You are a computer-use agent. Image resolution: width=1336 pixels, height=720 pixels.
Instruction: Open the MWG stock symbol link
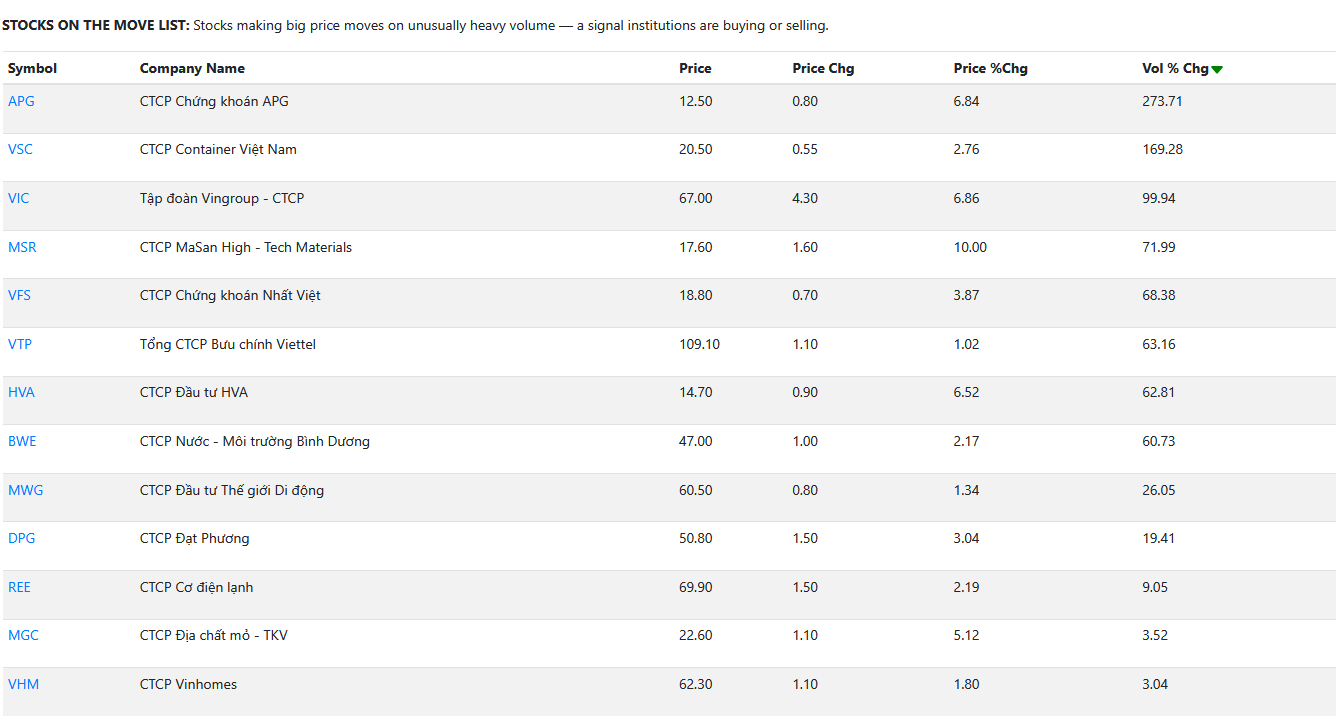[x=26, y=490]
